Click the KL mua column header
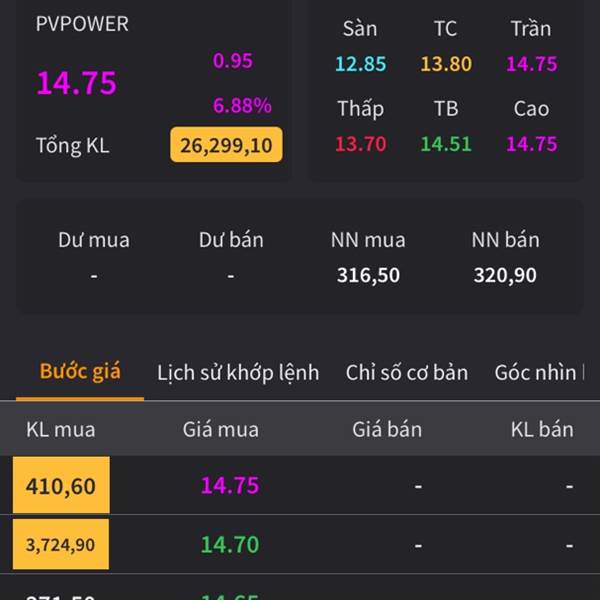The height and width of the screenshot is (600, 600). [x=61, y=429]
